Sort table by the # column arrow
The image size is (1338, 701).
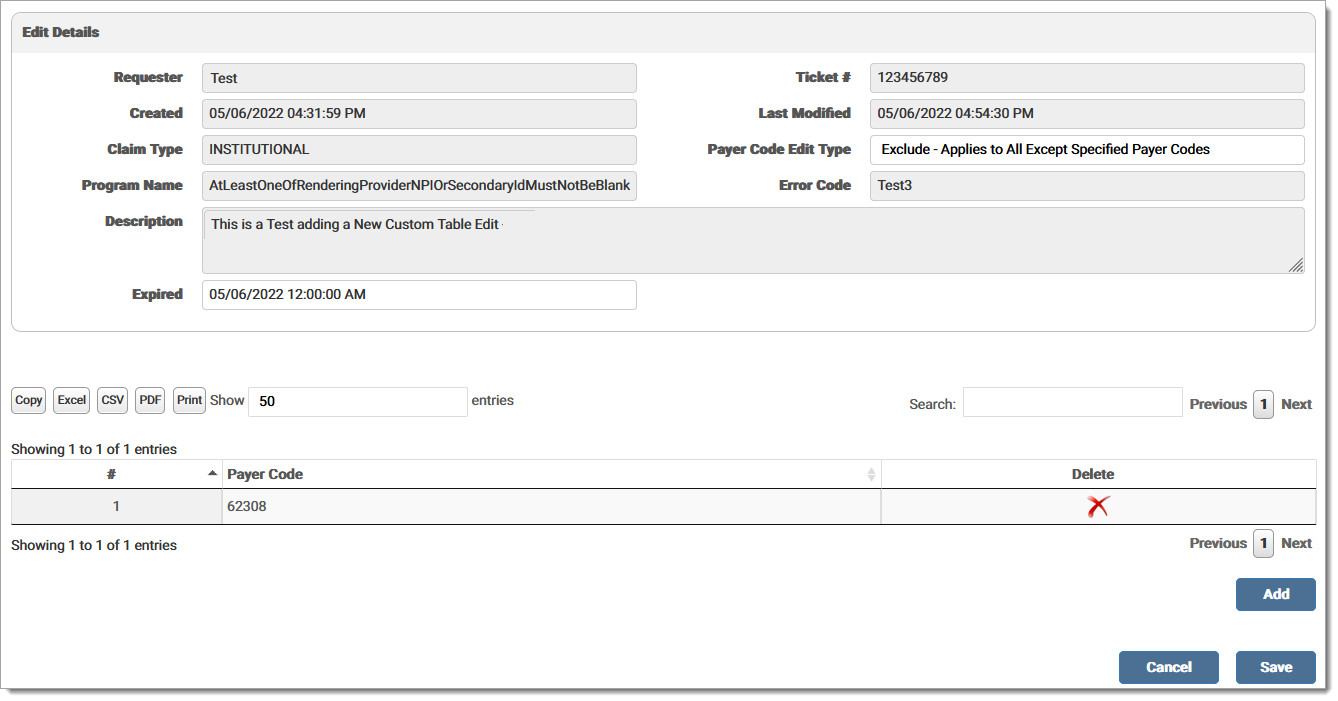click(212, 474)
